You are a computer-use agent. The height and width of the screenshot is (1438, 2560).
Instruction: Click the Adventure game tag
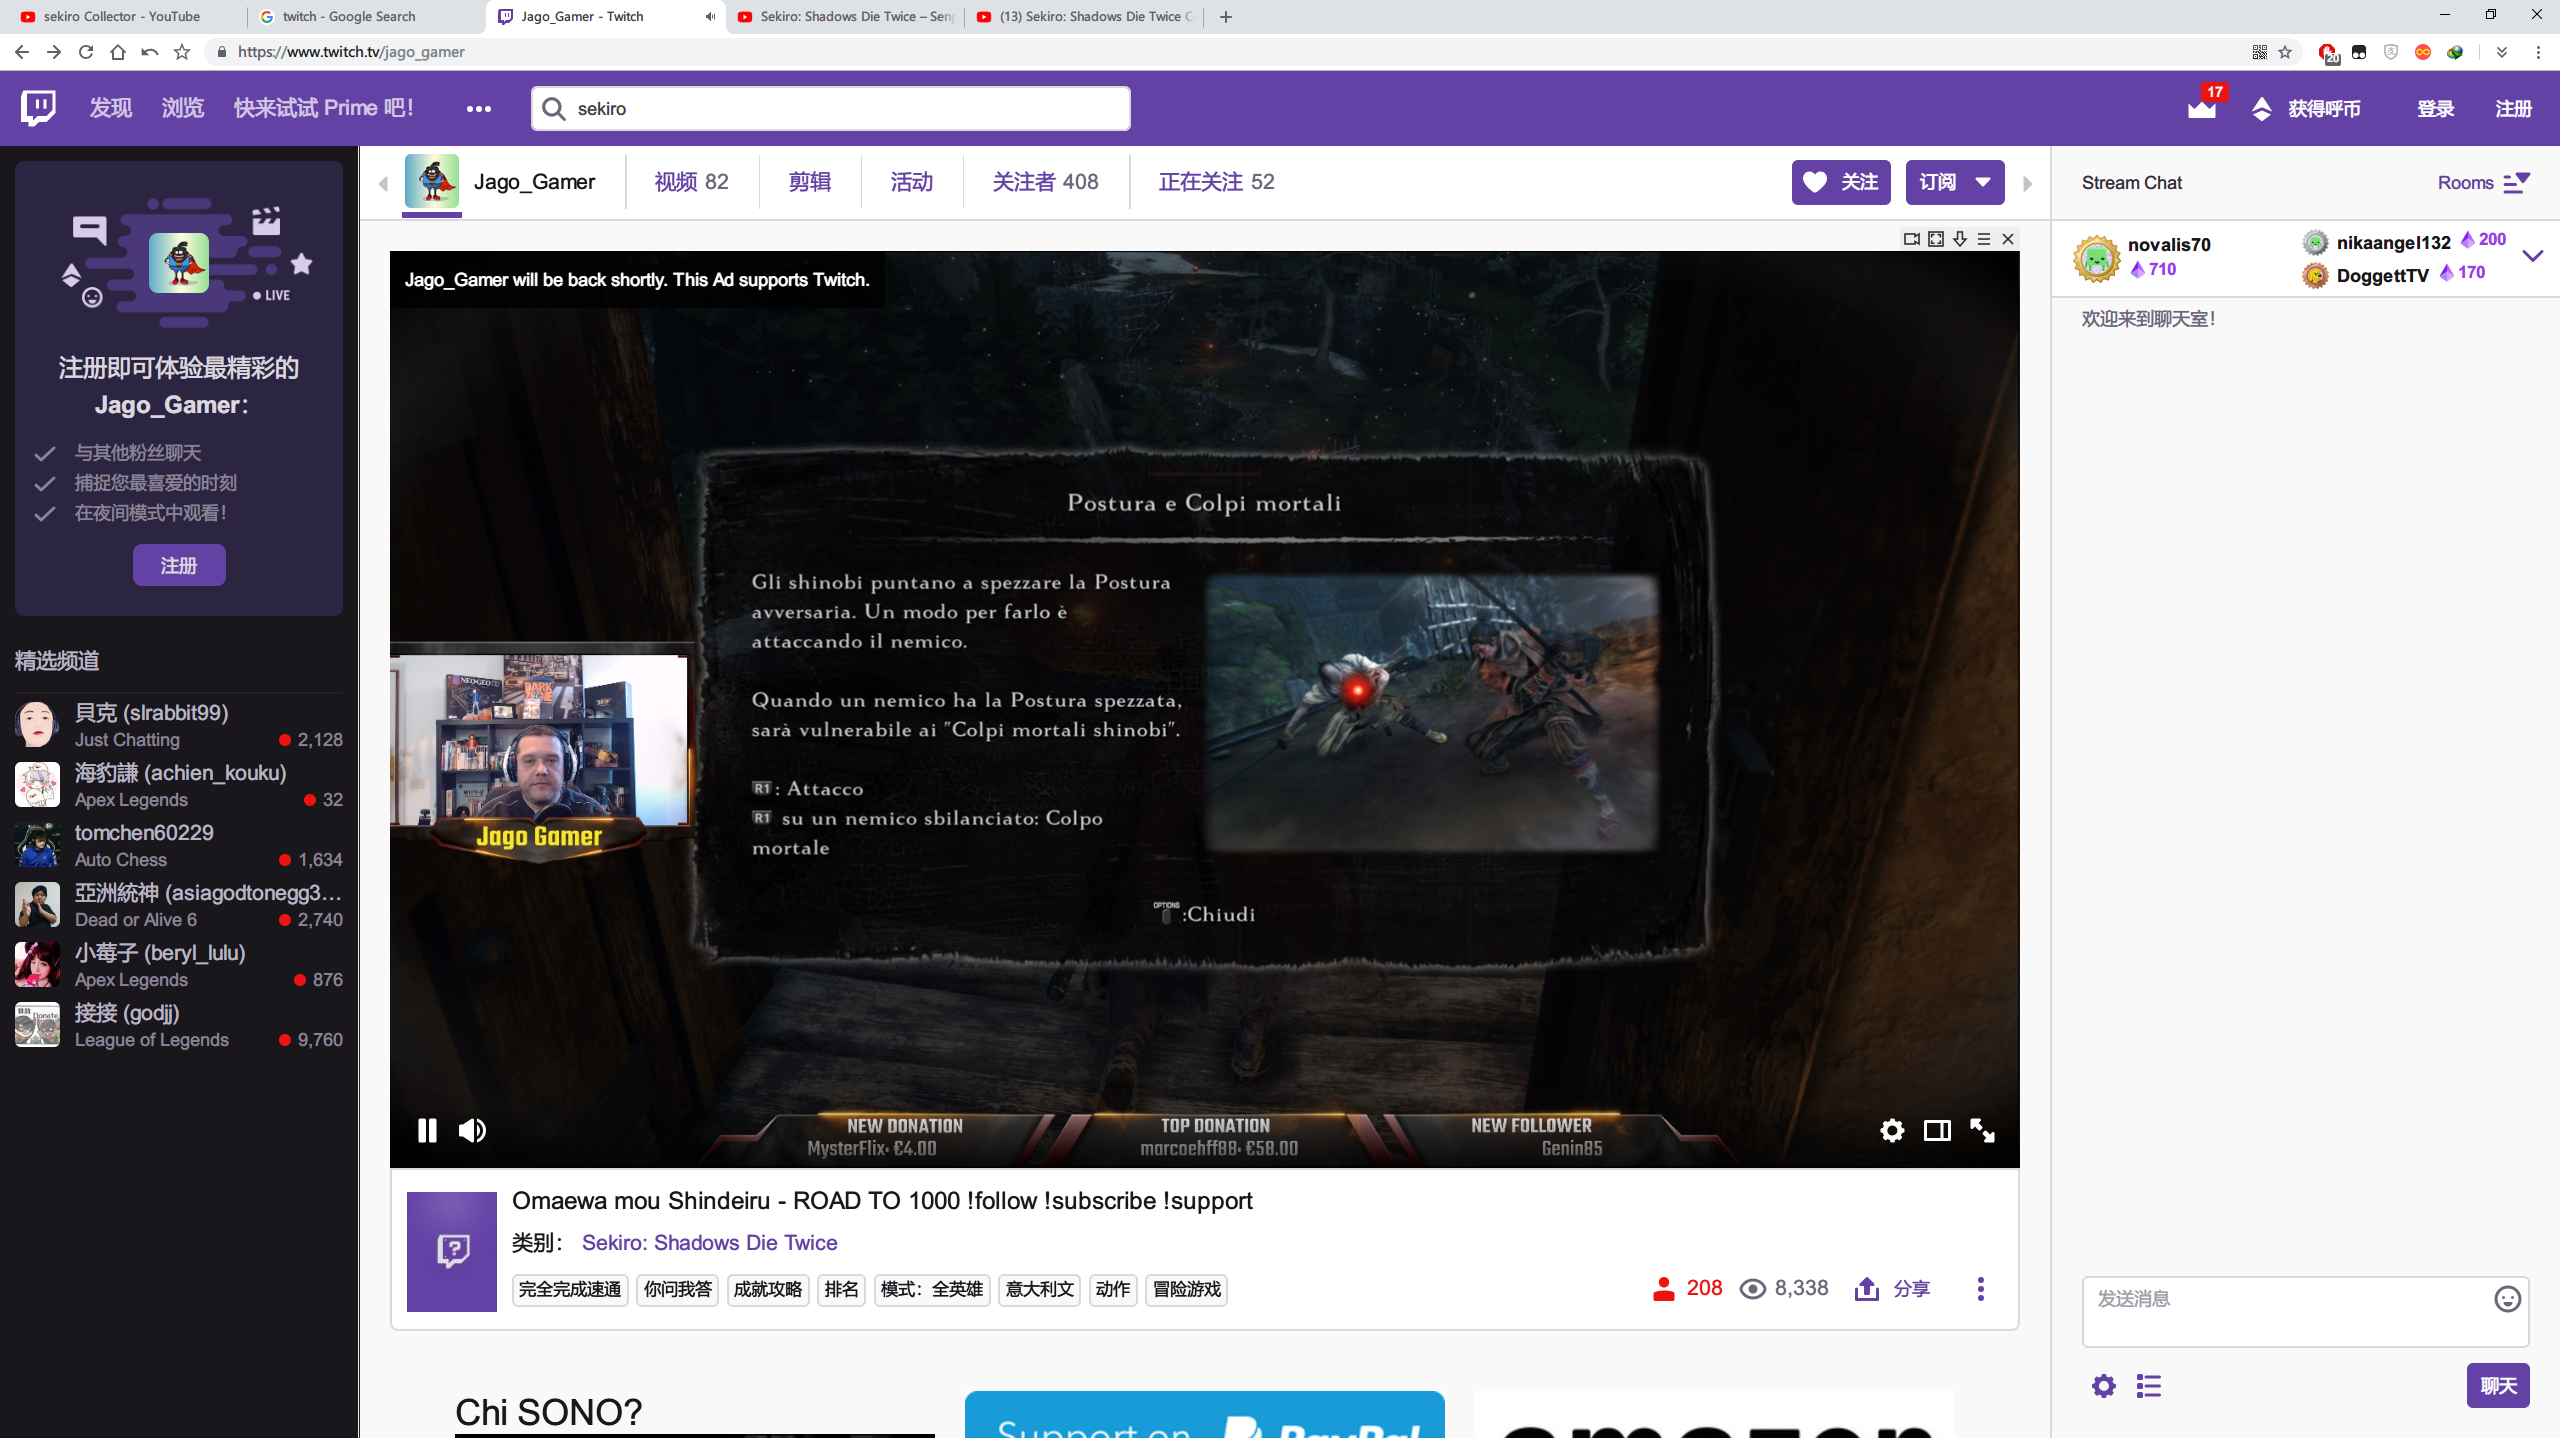1187,1290
